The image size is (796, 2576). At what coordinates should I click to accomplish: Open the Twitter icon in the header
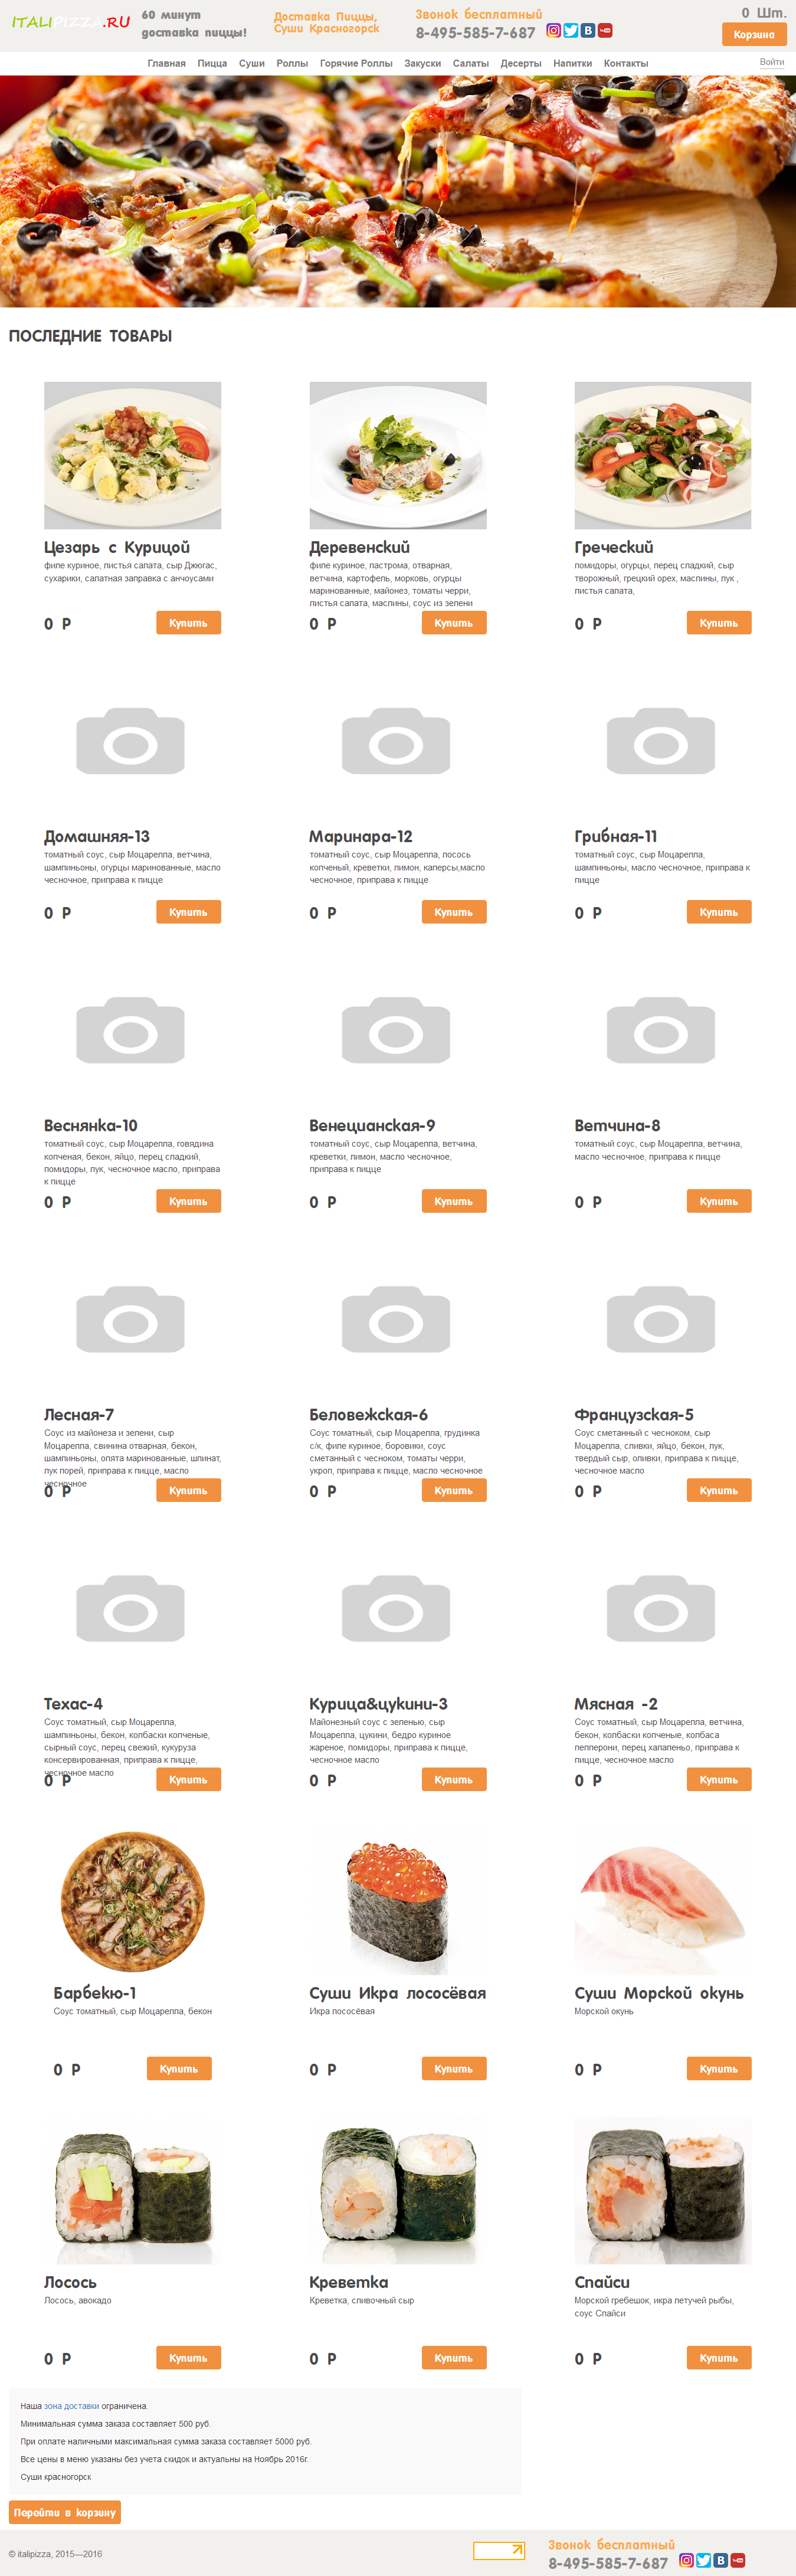(x=570, y=30)
